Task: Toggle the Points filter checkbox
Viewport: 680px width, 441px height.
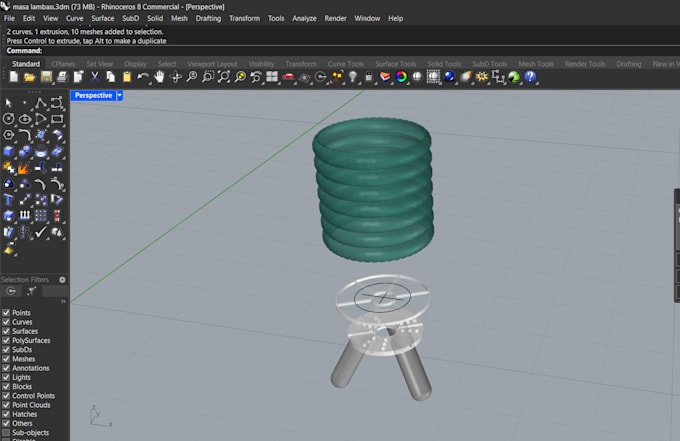Action: click(x=6, y=313)
